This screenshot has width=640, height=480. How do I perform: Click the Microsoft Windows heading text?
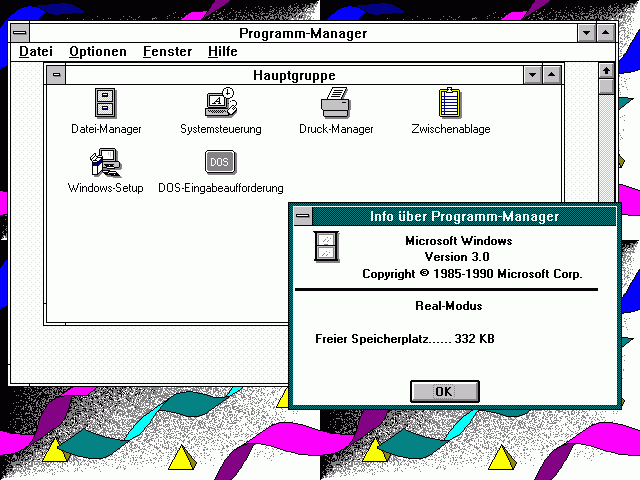[x=458, y=241]
